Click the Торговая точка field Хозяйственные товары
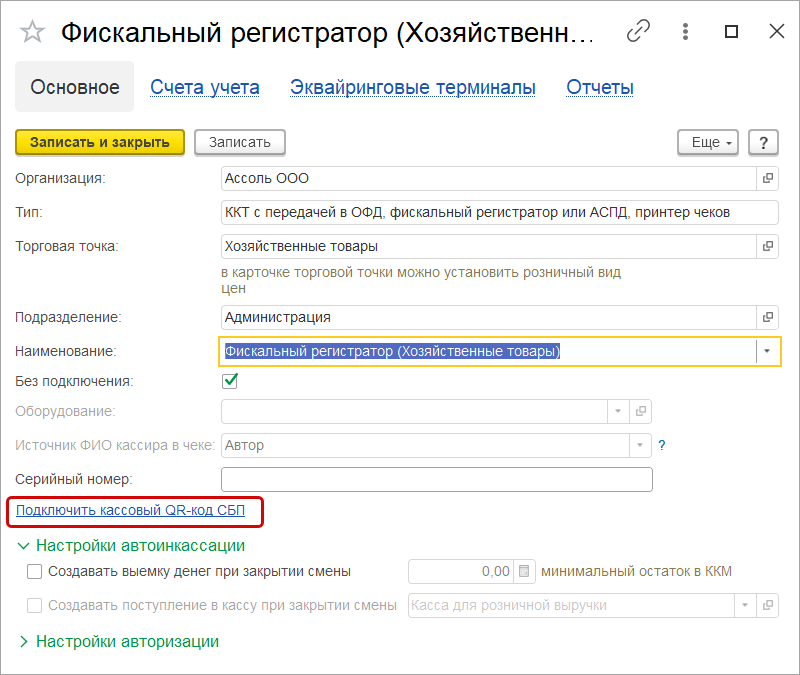 [x=488, y=246]
